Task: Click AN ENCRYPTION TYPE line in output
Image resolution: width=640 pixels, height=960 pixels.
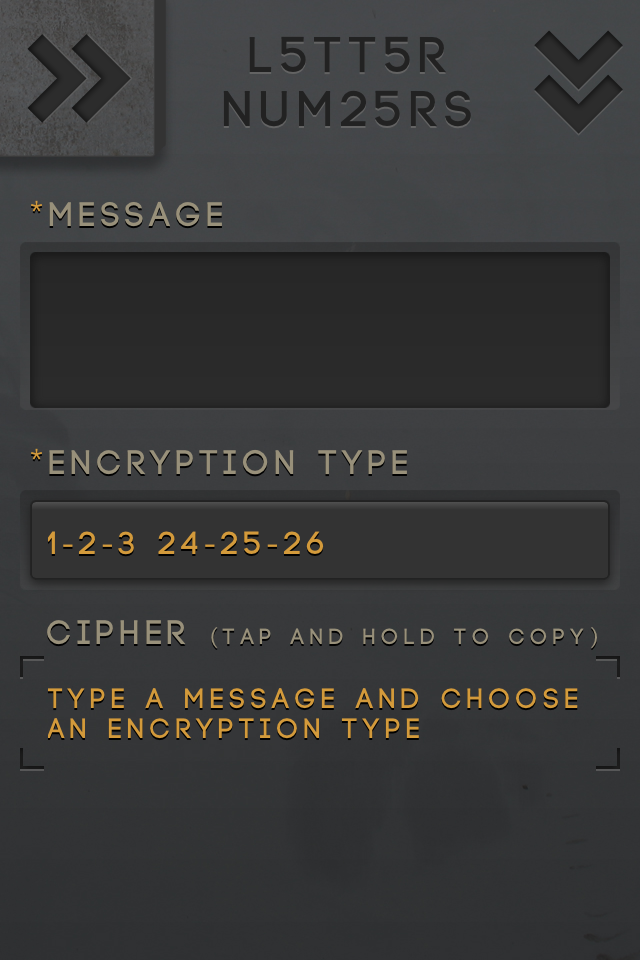Action: [x=234, y=729]
